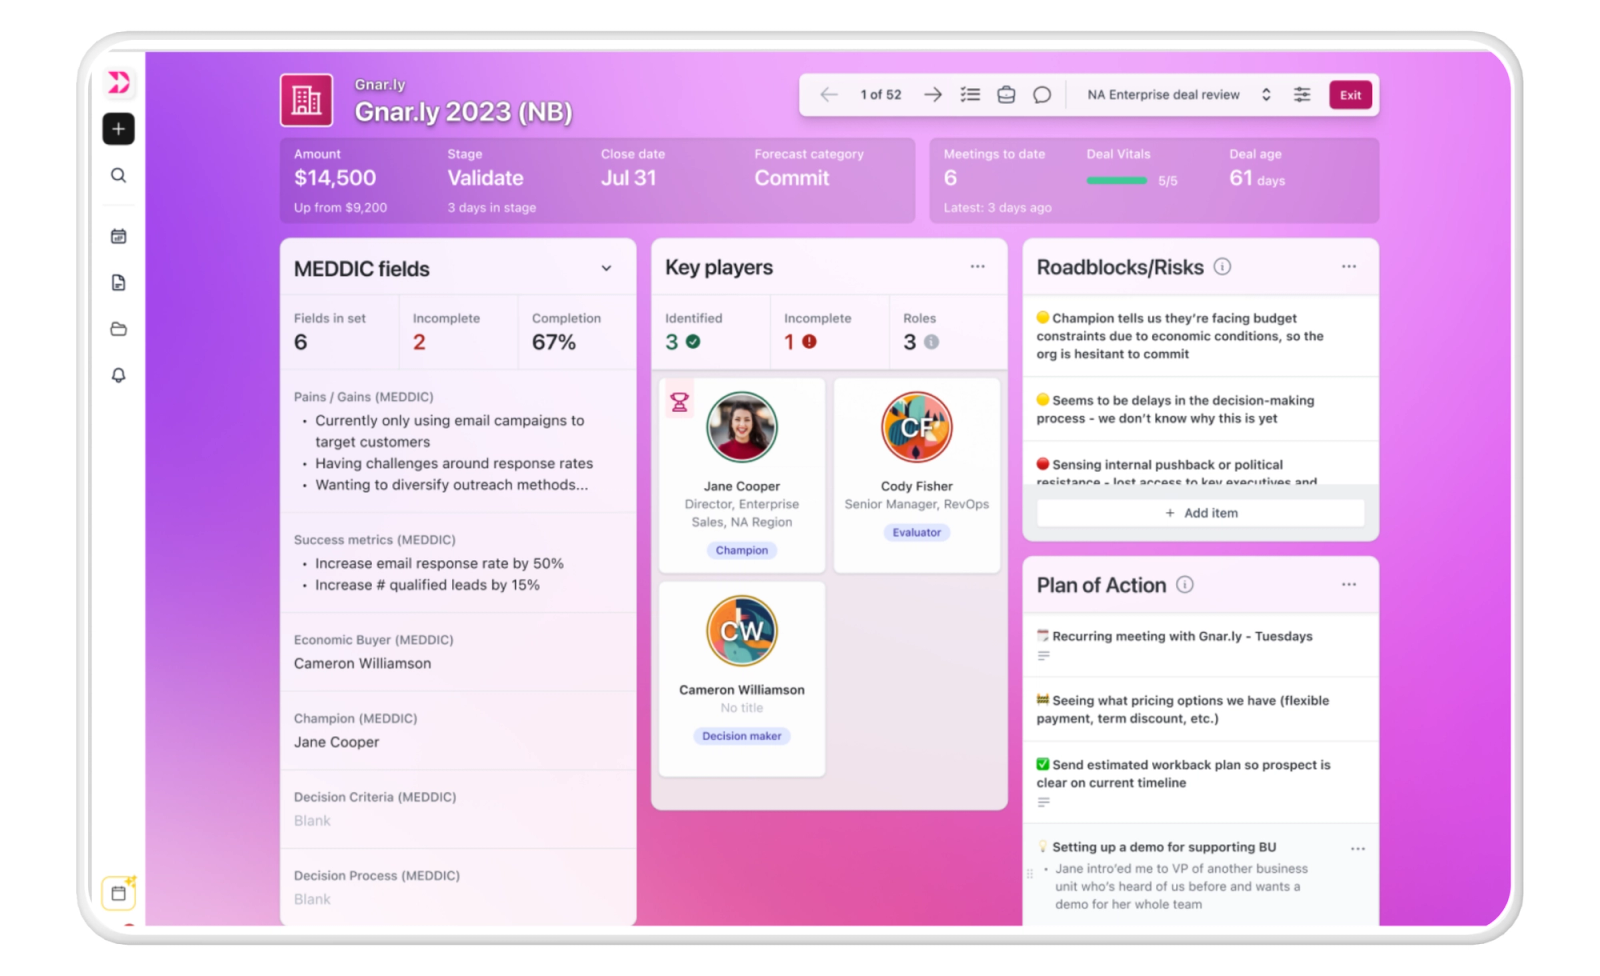Click the 1 of 52 deal counter

coord(881,95)
